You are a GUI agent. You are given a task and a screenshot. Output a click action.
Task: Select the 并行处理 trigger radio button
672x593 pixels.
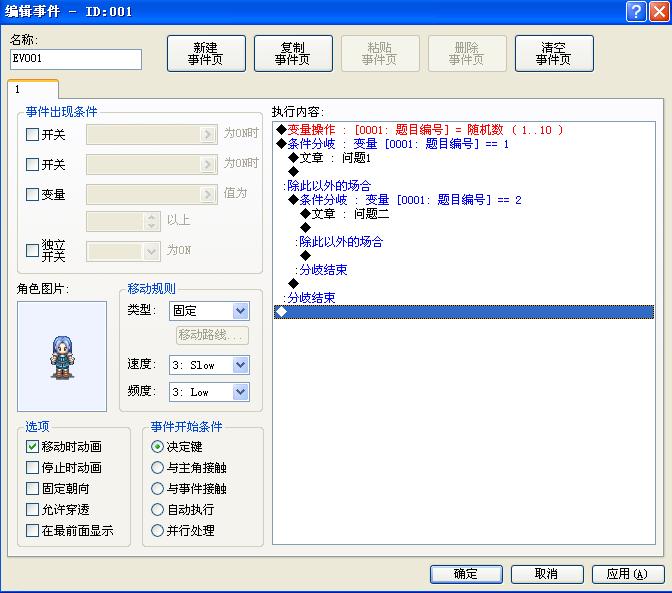point(157,530)
